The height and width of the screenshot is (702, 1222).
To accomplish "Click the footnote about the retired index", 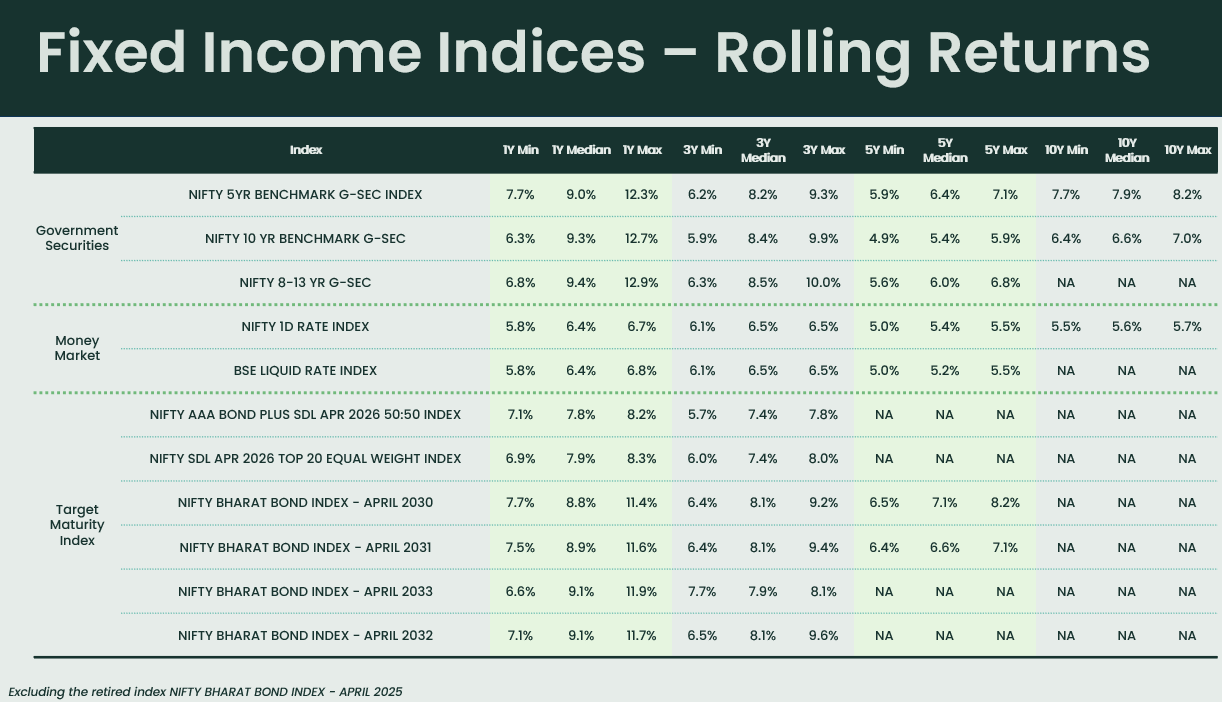I will pos(205,691).
